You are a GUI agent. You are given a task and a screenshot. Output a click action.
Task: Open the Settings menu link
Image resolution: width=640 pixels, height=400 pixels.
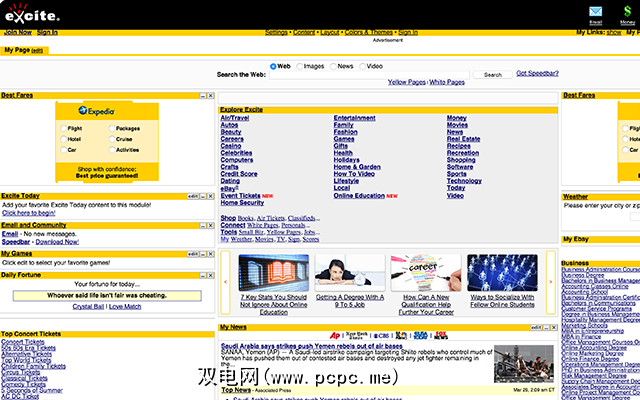tap(276, 33)
